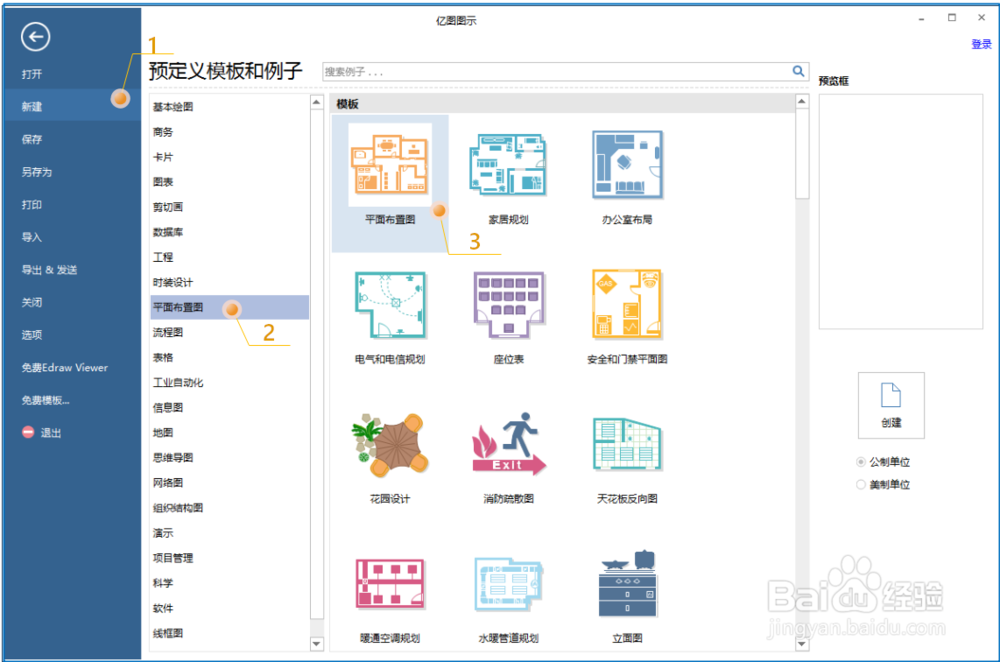Select the 时装设计 category
The width and height of the screenshot is (1000, 662).
[x=173, y=282]
